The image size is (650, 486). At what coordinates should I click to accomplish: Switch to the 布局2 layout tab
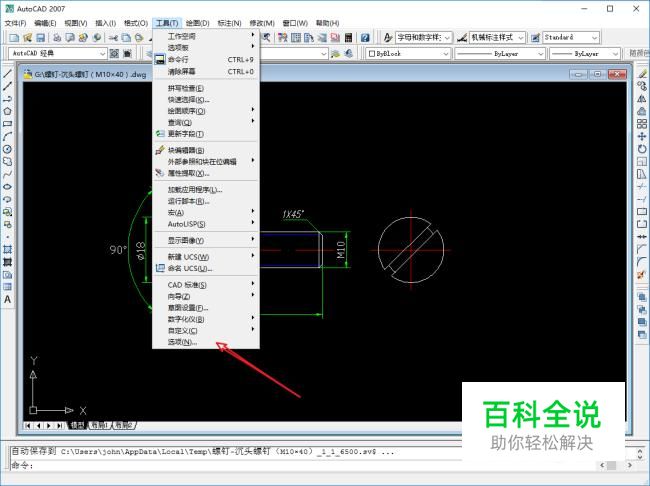click(124, 425)
